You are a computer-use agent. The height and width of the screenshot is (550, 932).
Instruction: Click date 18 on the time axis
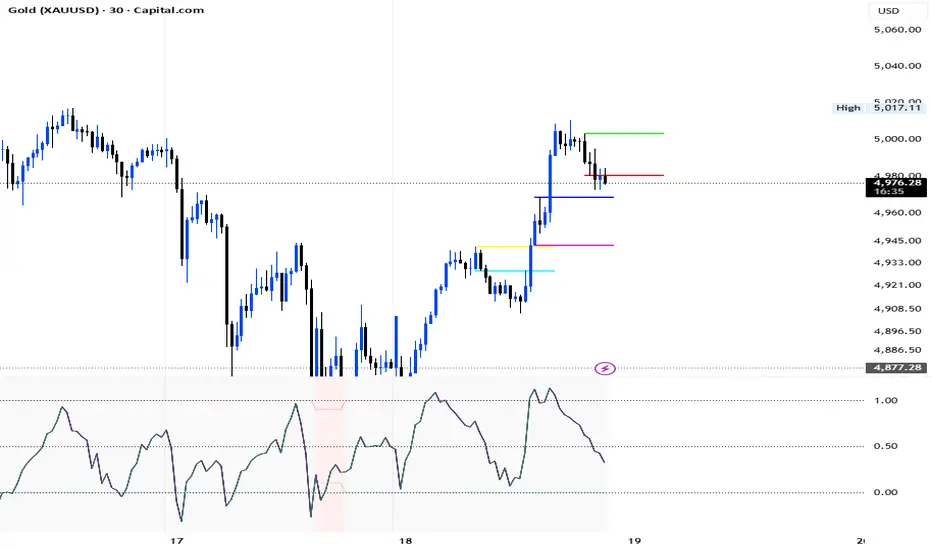pyautogui.click(x=405, y=540)
